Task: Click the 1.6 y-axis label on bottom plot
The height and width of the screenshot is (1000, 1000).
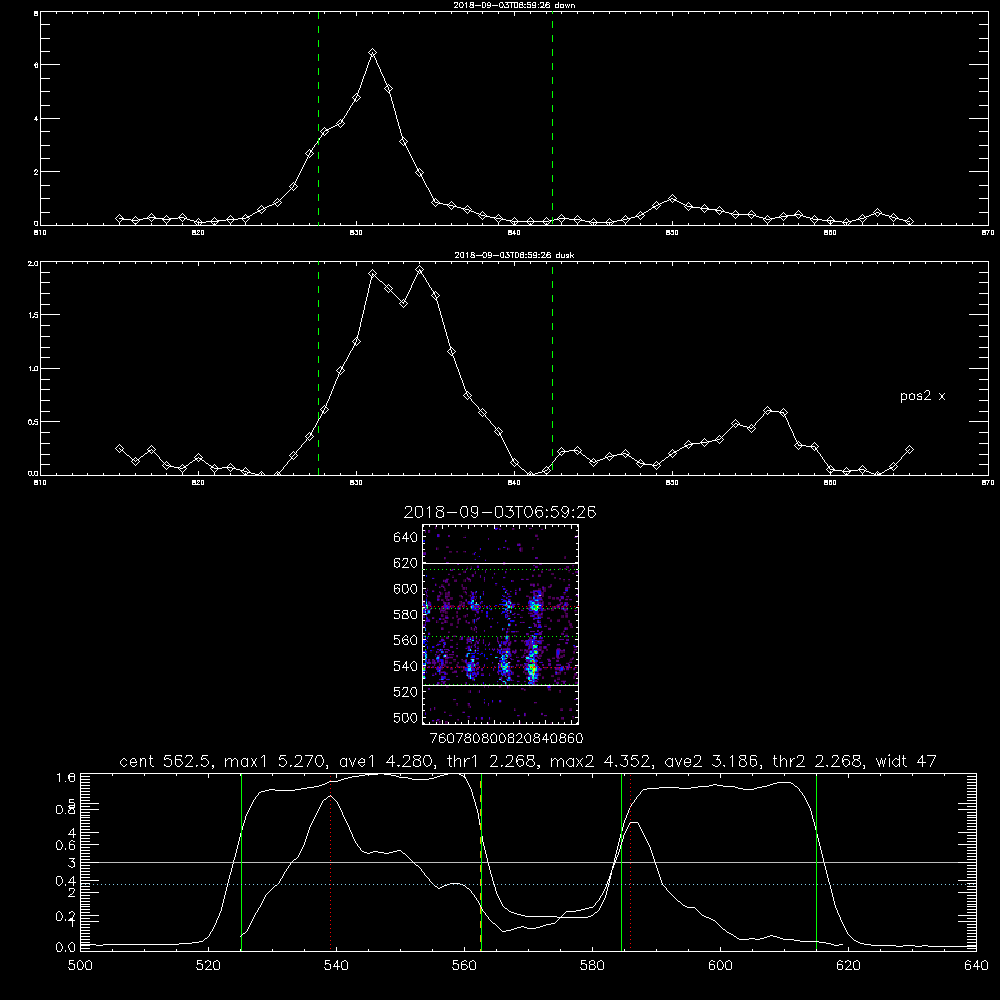Action: pyautogui.click(x=66, y=777)
